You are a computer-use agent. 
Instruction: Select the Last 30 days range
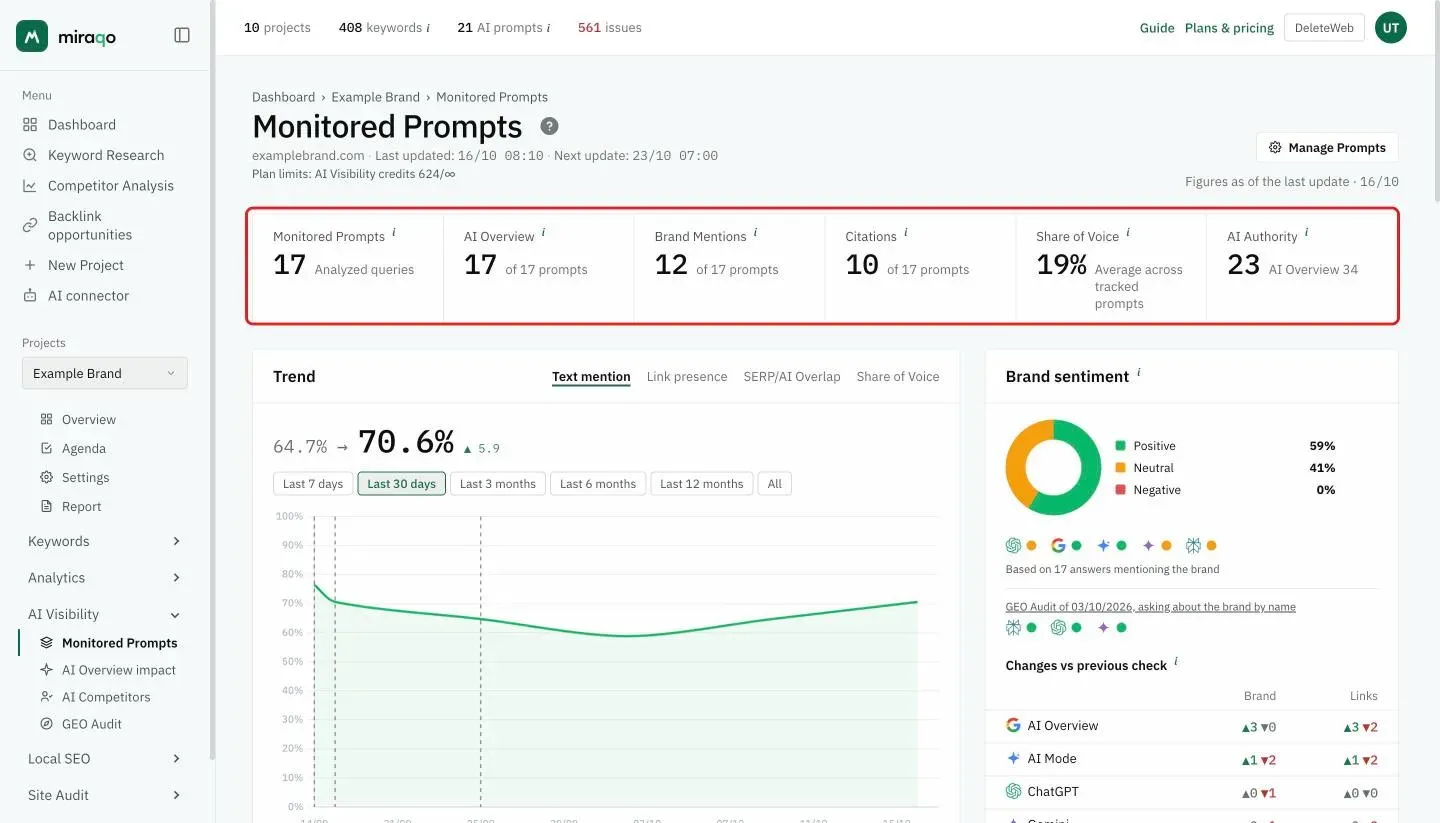point(401,484)
